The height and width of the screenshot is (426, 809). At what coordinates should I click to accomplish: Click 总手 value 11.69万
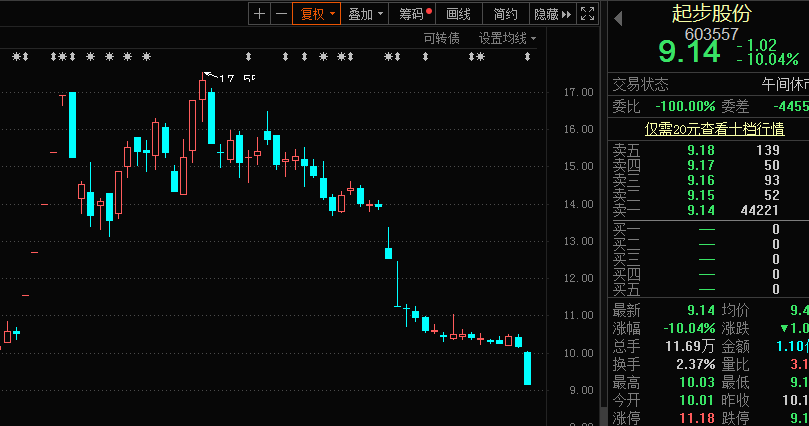[x=690, y=346]
